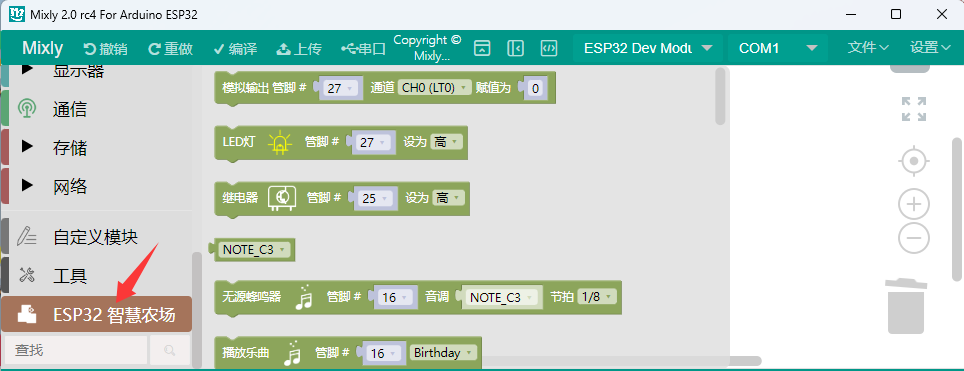Open the 高 level dropdown in 继电器 block
The image size is (964, 371).
click(x=448, y=198)
